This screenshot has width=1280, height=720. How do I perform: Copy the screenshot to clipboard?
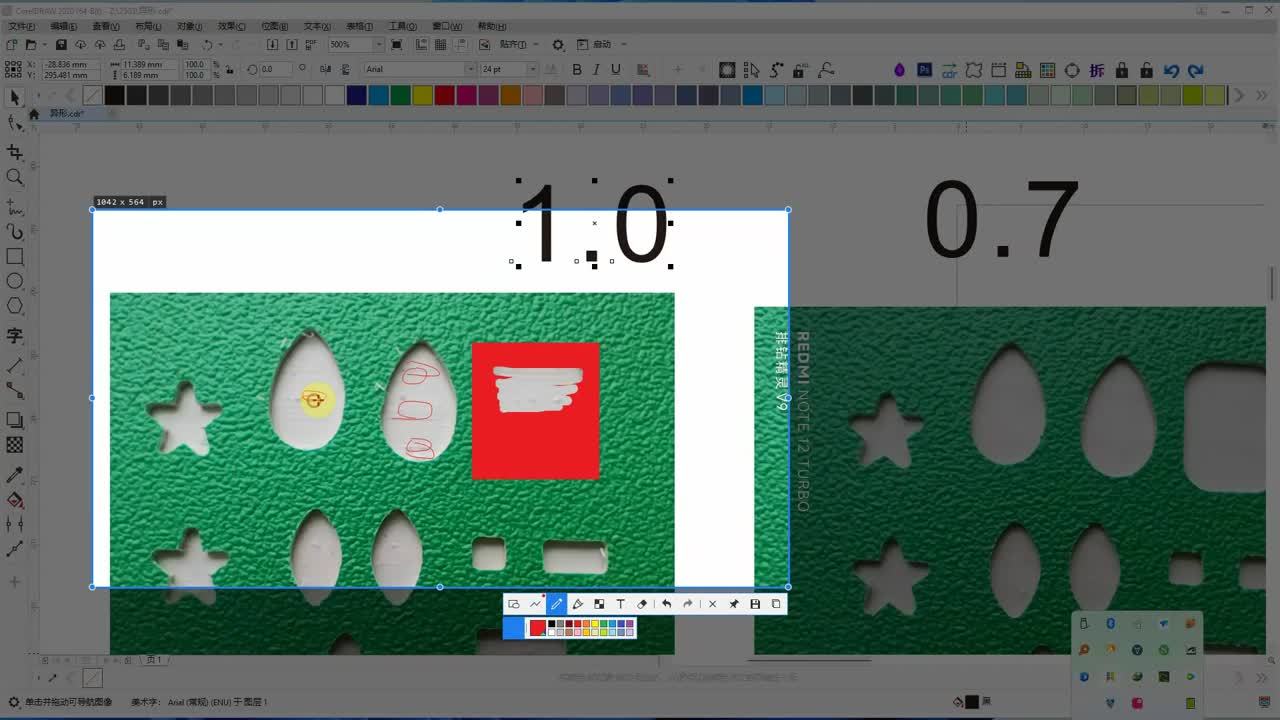tap(776, 604)
